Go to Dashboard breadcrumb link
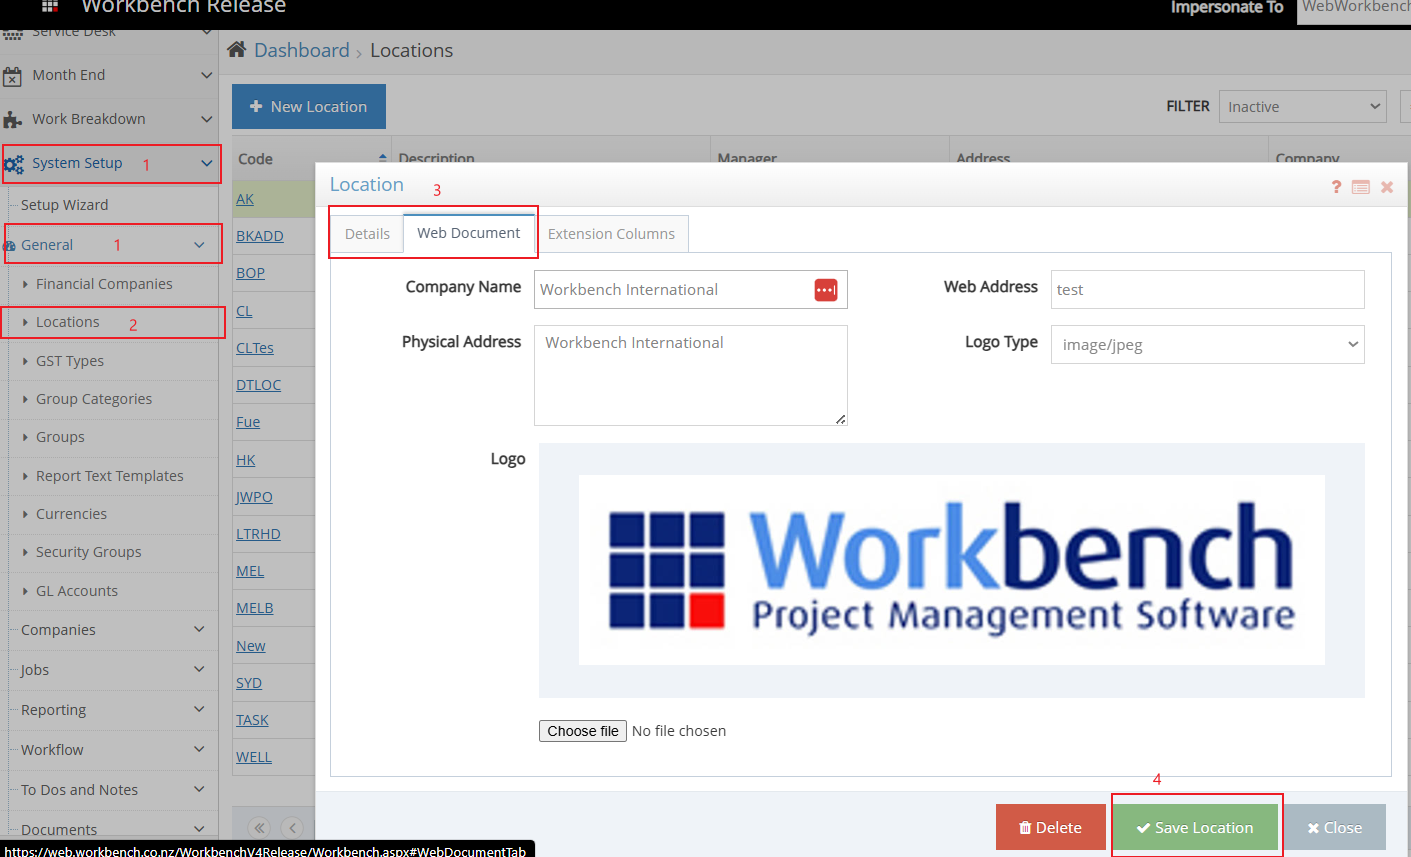Viewport: 1411px width, 857px height. click(302, 50)
